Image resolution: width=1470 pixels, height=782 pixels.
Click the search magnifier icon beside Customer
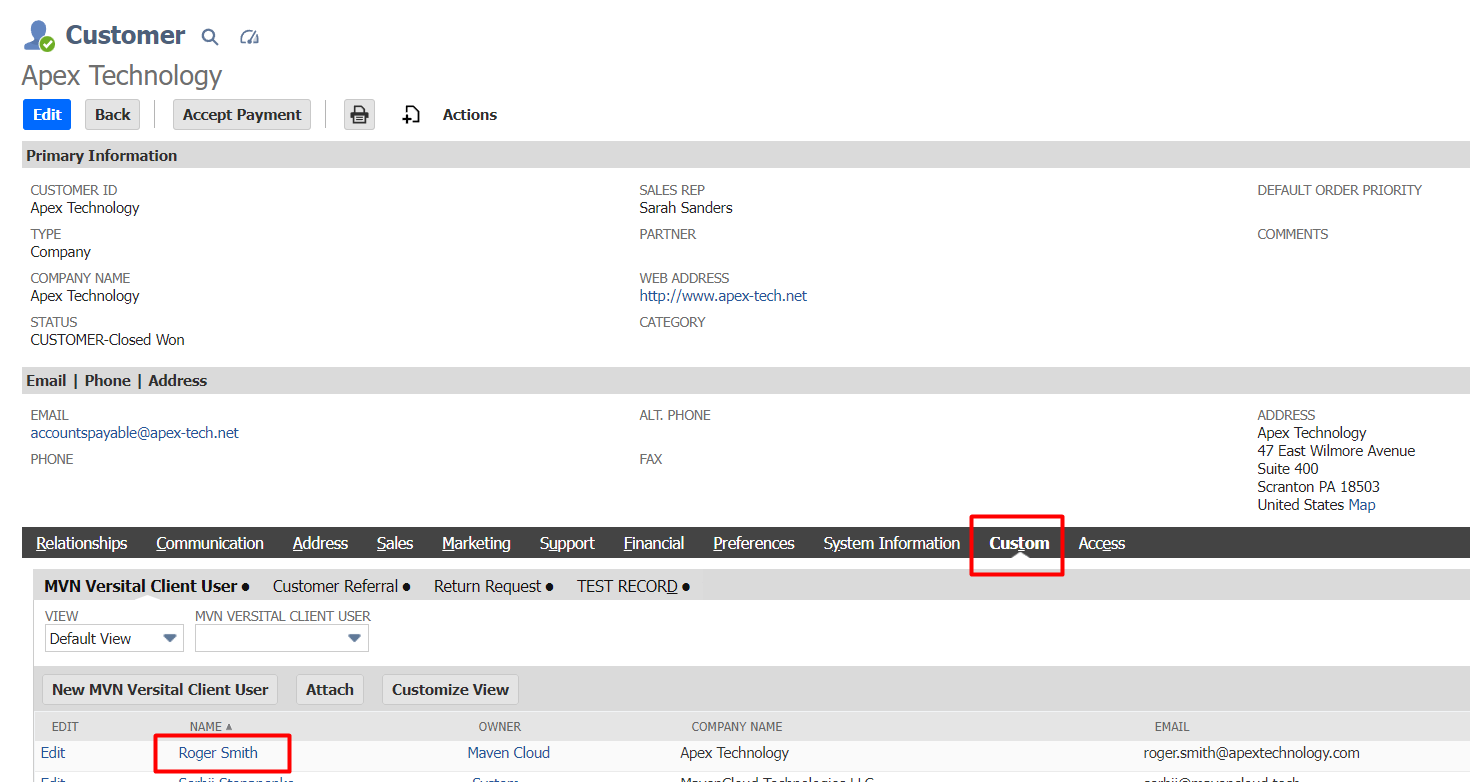(210, 37)
